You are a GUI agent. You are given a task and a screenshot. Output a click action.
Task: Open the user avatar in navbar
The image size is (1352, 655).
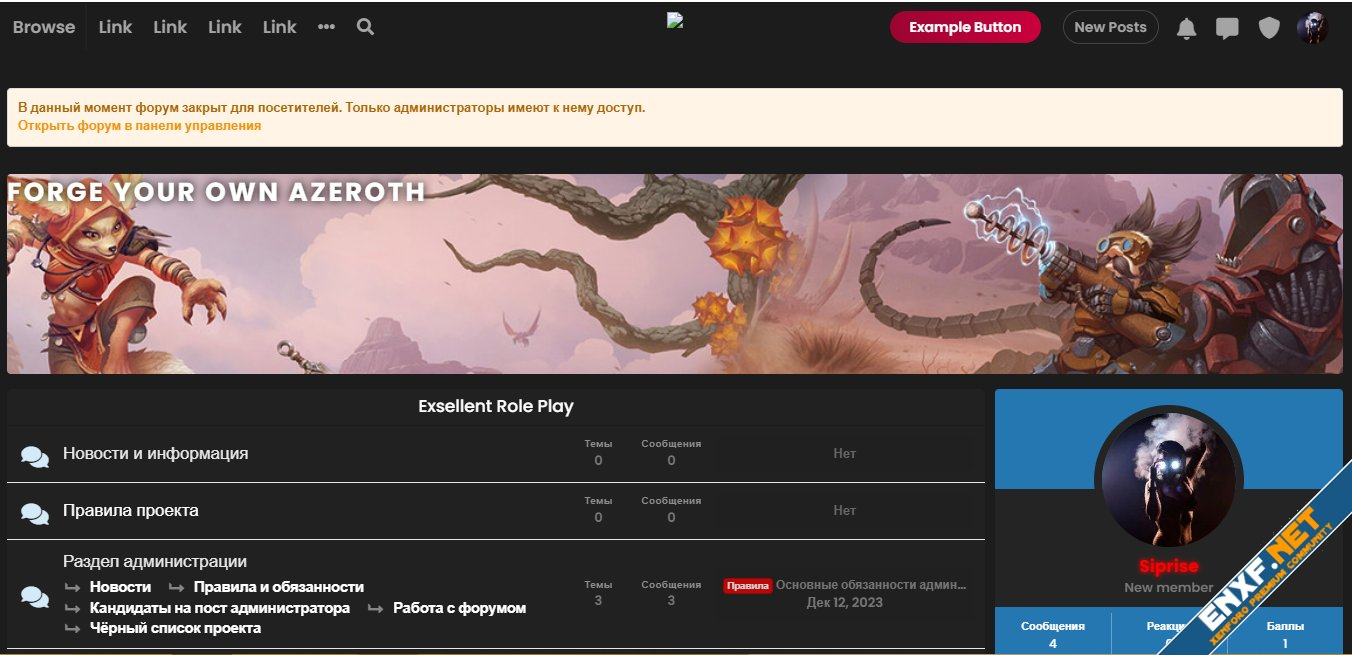[1312, 28]
